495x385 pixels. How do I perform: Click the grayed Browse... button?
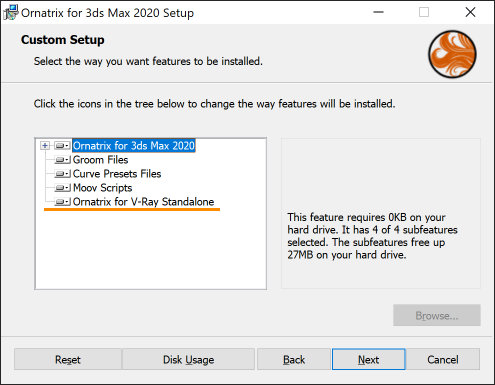tap(437, 315)
